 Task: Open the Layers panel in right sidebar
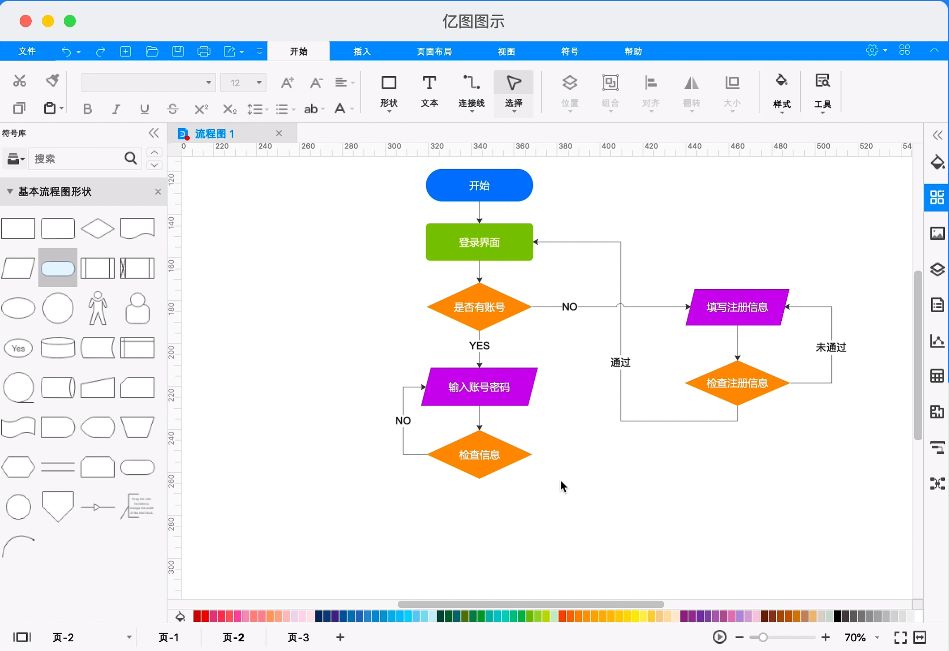point(937,268)
